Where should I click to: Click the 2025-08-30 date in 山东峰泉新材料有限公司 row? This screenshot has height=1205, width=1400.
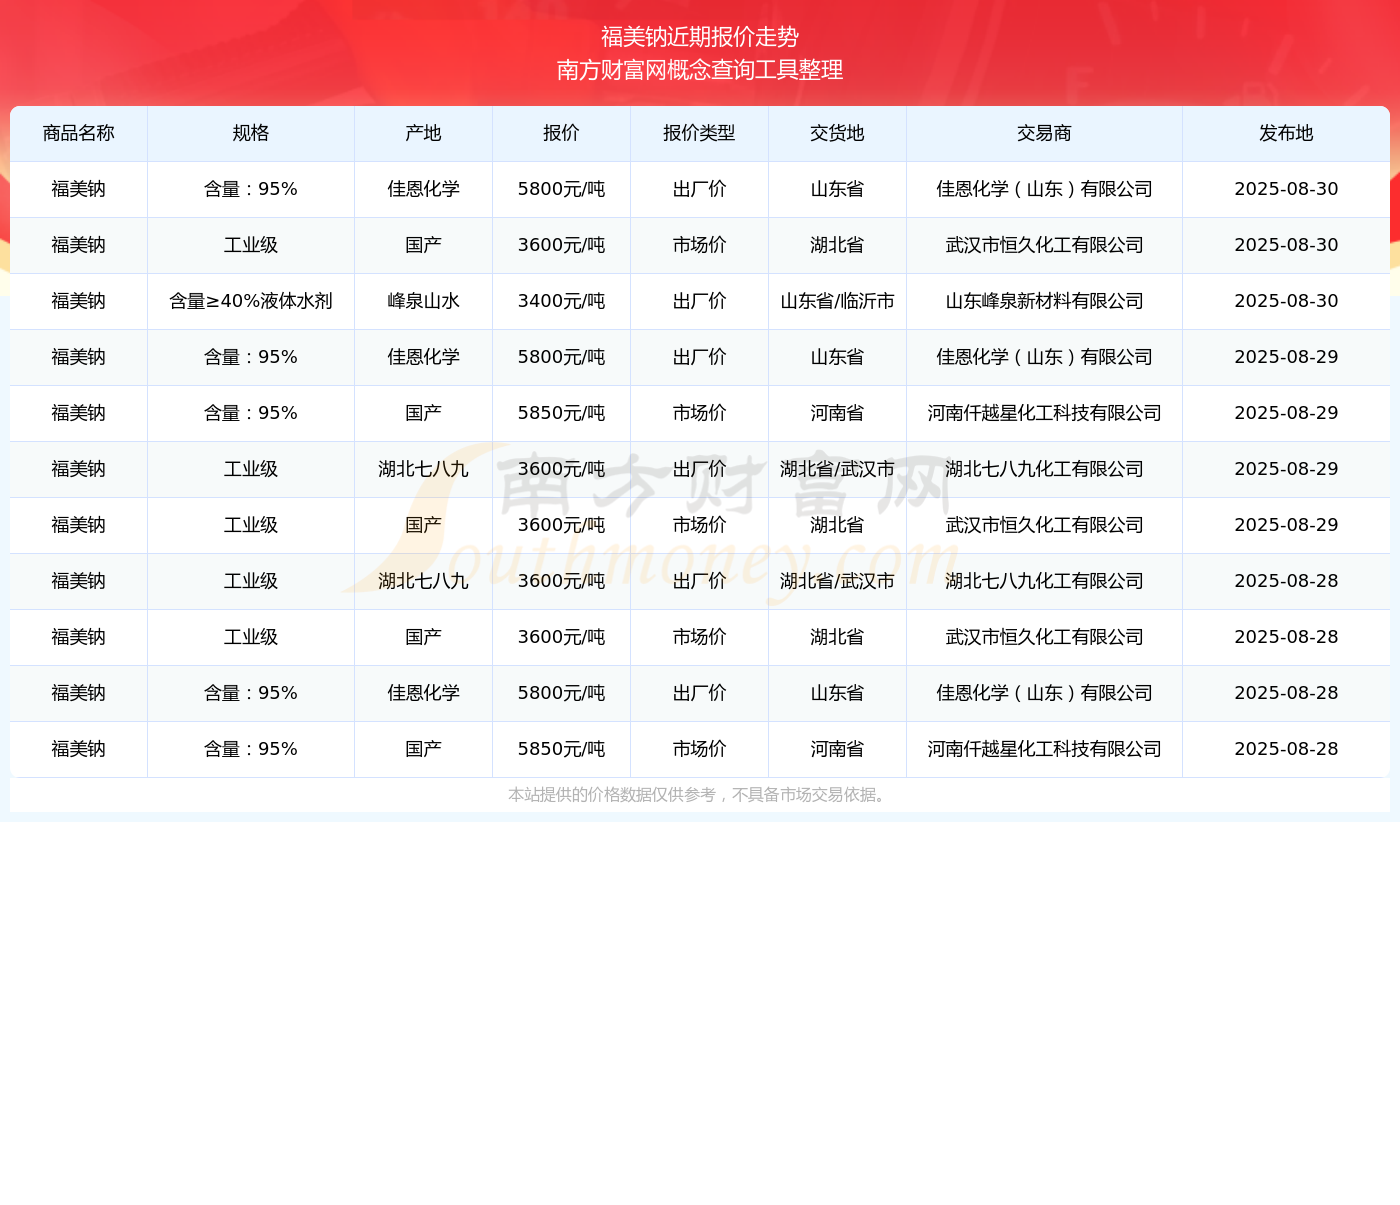[1286, 301]
